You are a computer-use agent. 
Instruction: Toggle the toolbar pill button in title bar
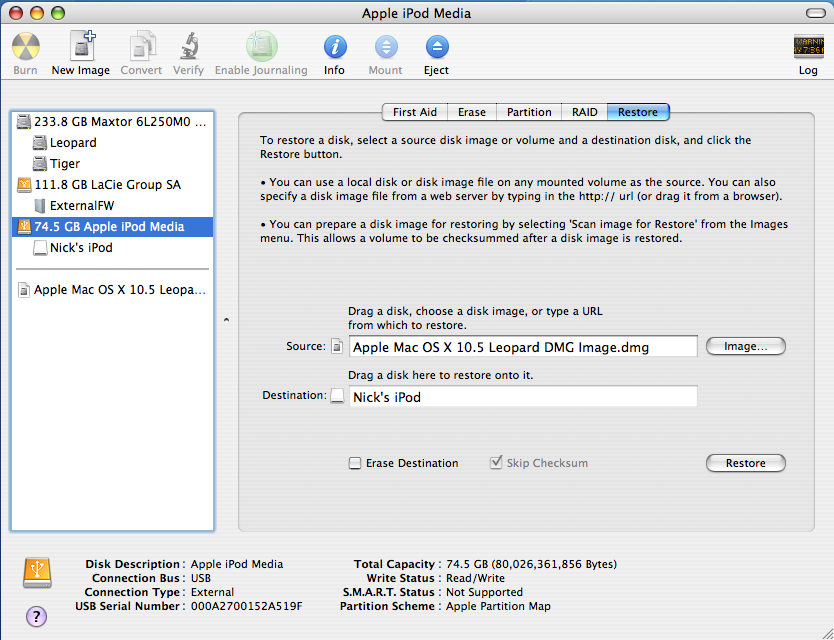[815, 13]
